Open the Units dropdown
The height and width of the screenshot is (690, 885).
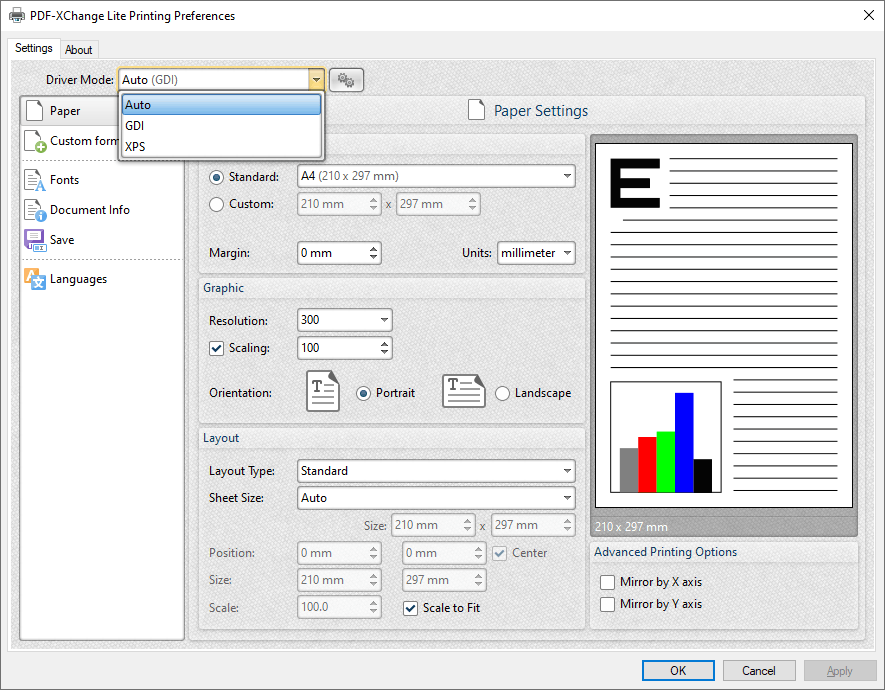click(536, 253)
